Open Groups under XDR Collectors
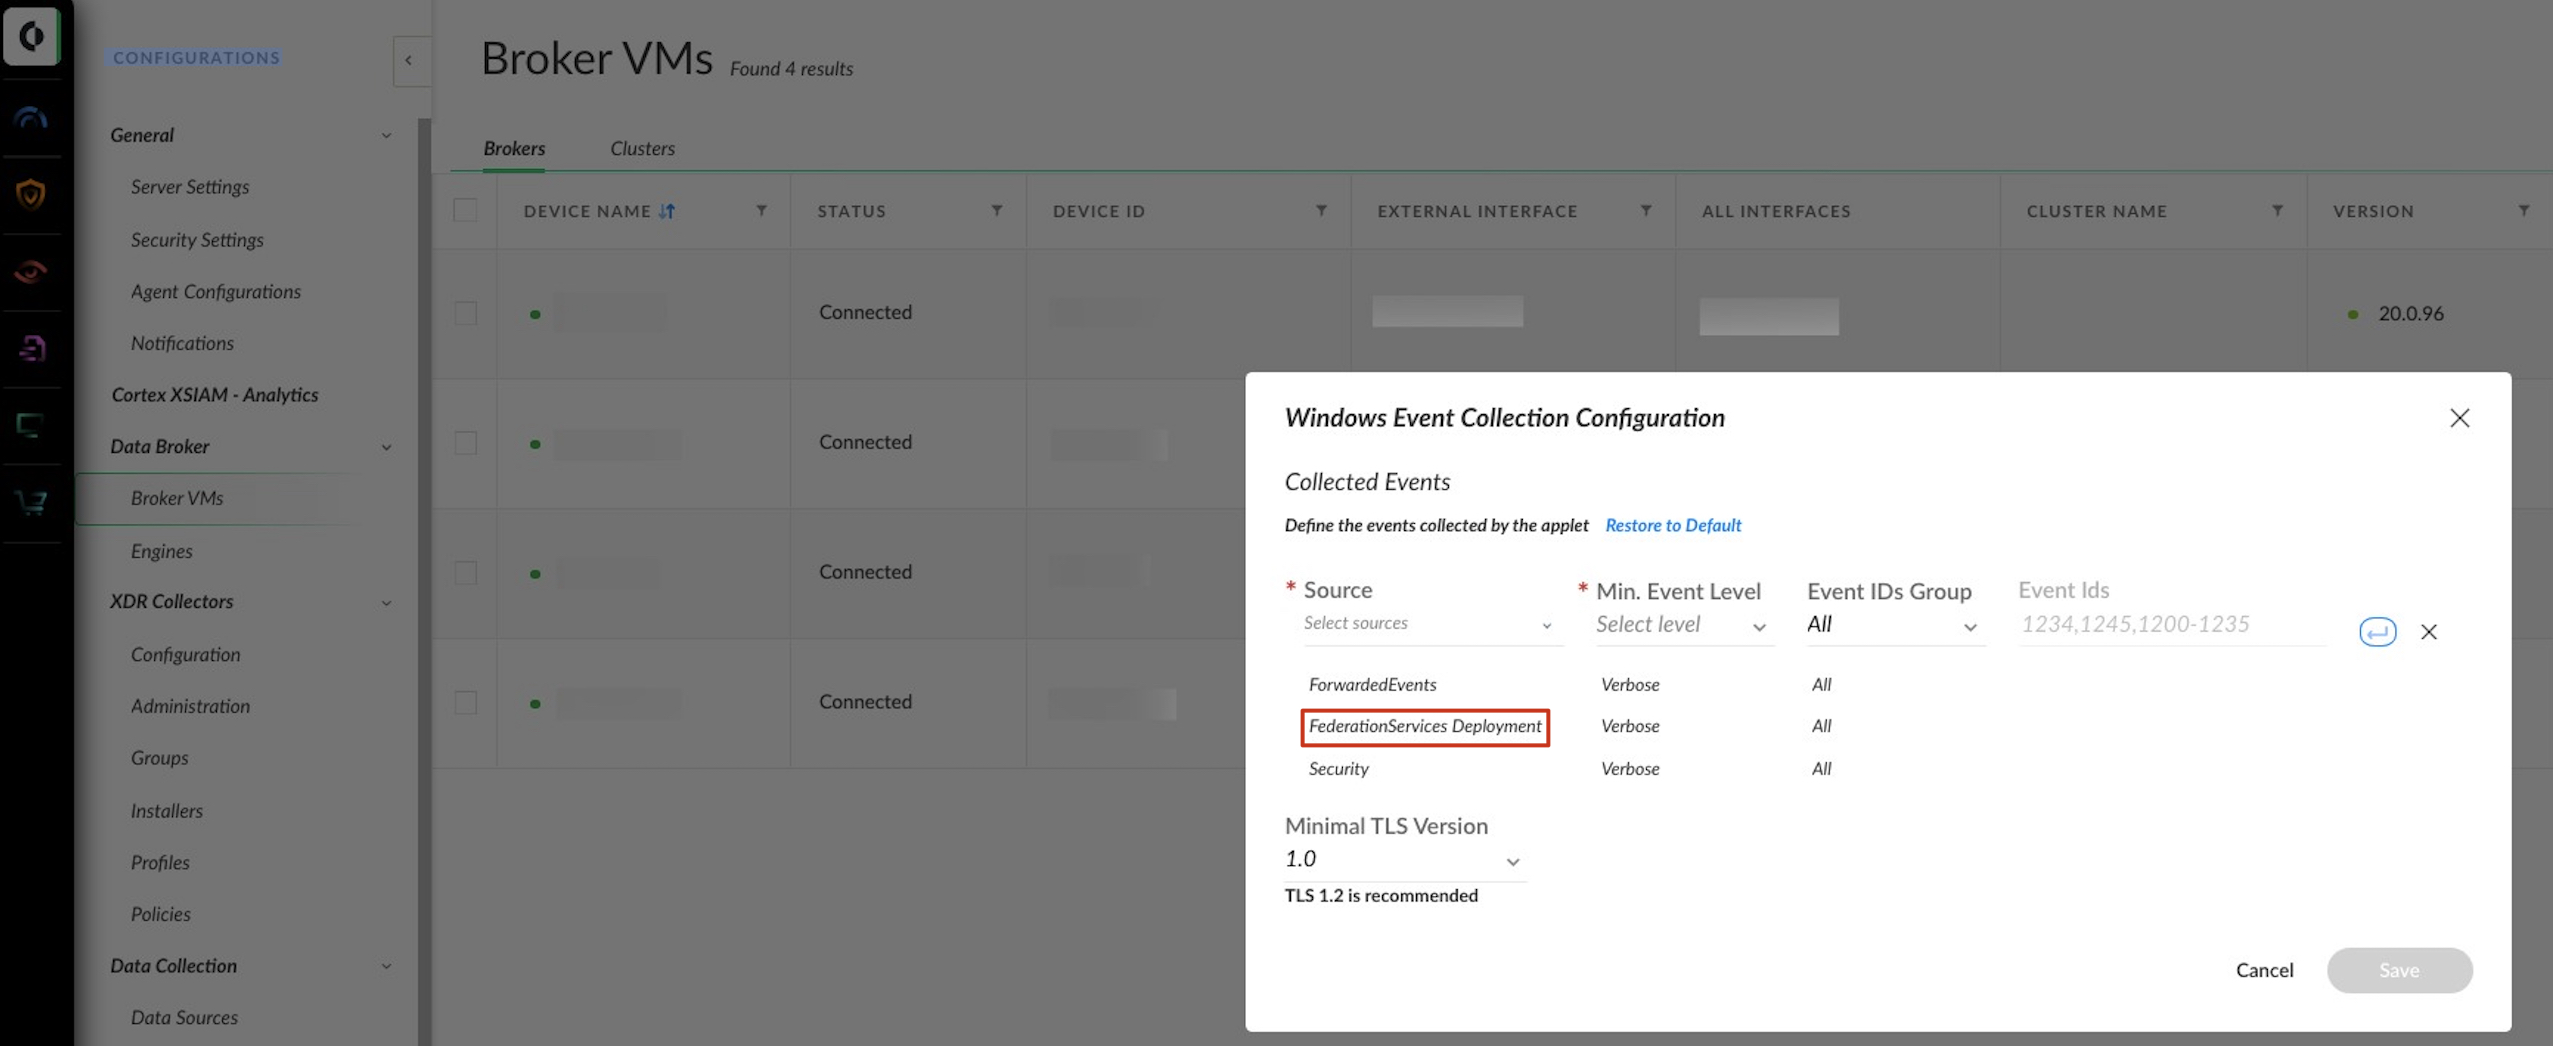The height and width of the screenshot is (1046, 2553). (159, 758)
